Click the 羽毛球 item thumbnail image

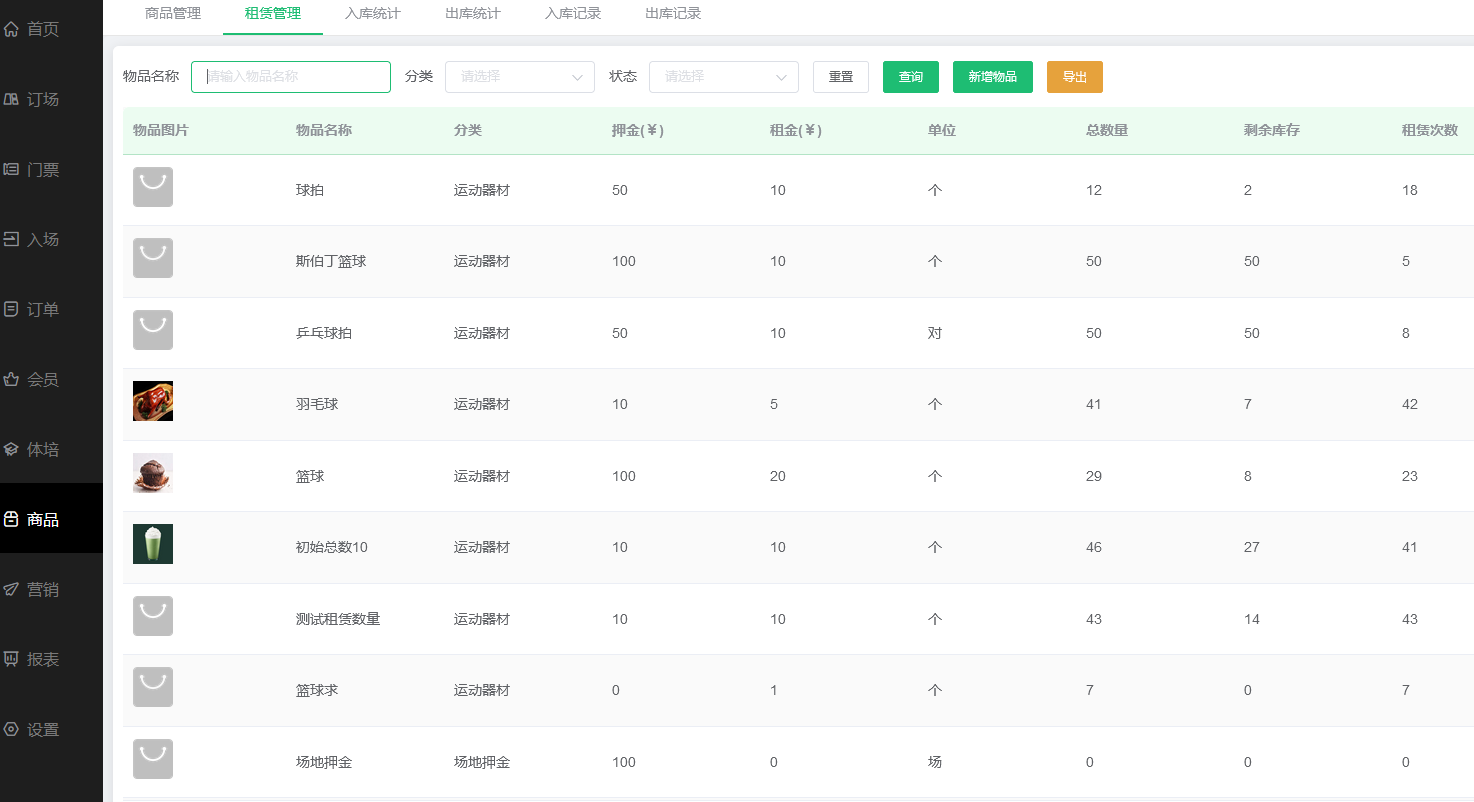(x=153, y=401)
